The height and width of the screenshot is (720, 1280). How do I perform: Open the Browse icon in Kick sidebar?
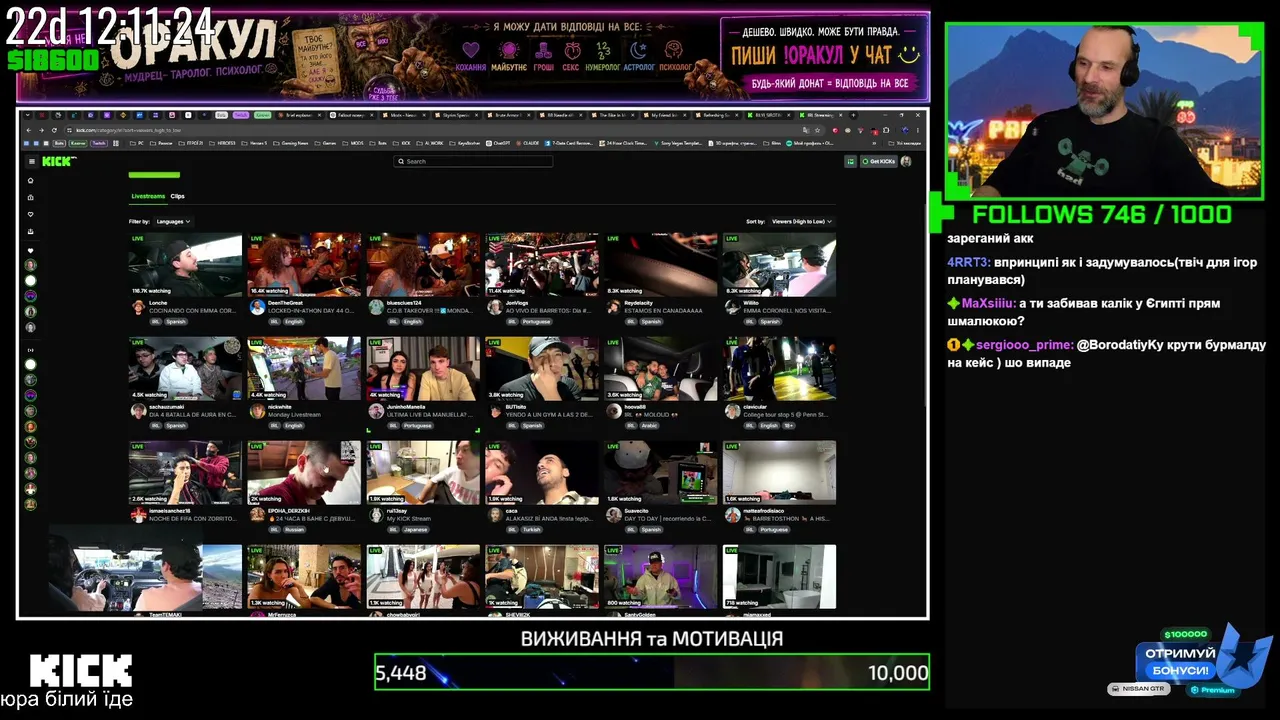click(31, 197)
